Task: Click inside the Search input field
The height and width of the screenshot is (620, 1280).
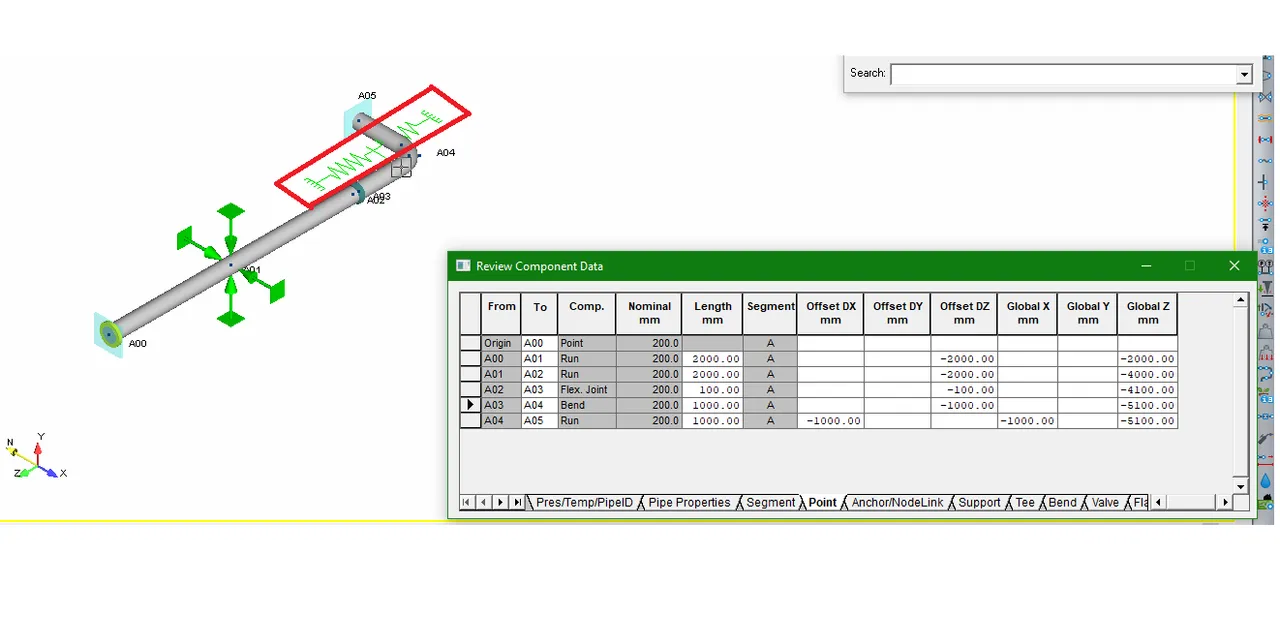Action: click(1064, 75)
